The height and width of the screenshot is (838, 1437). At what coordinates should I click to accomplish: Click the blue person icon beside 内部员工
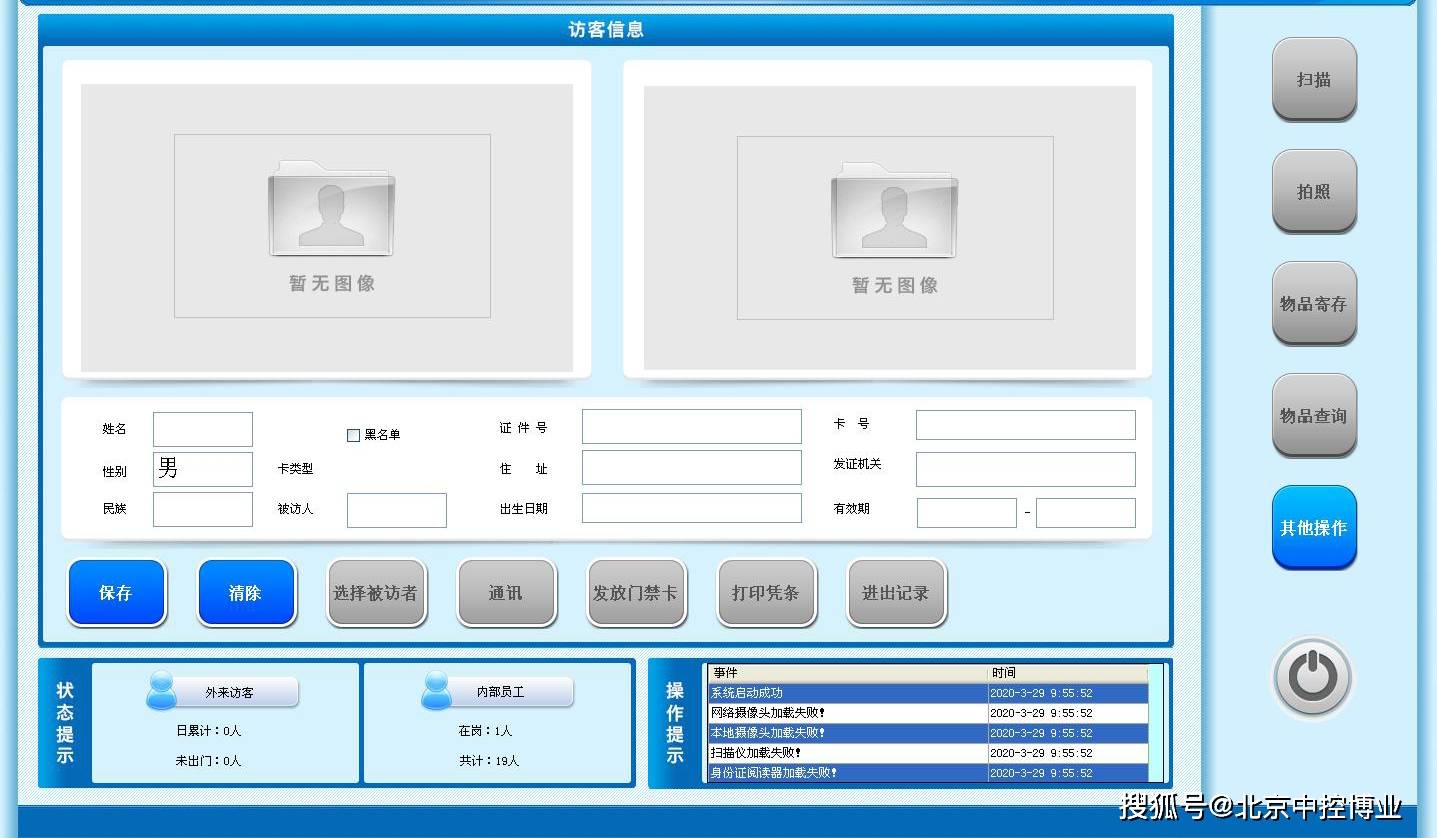[x=435, y=690]
